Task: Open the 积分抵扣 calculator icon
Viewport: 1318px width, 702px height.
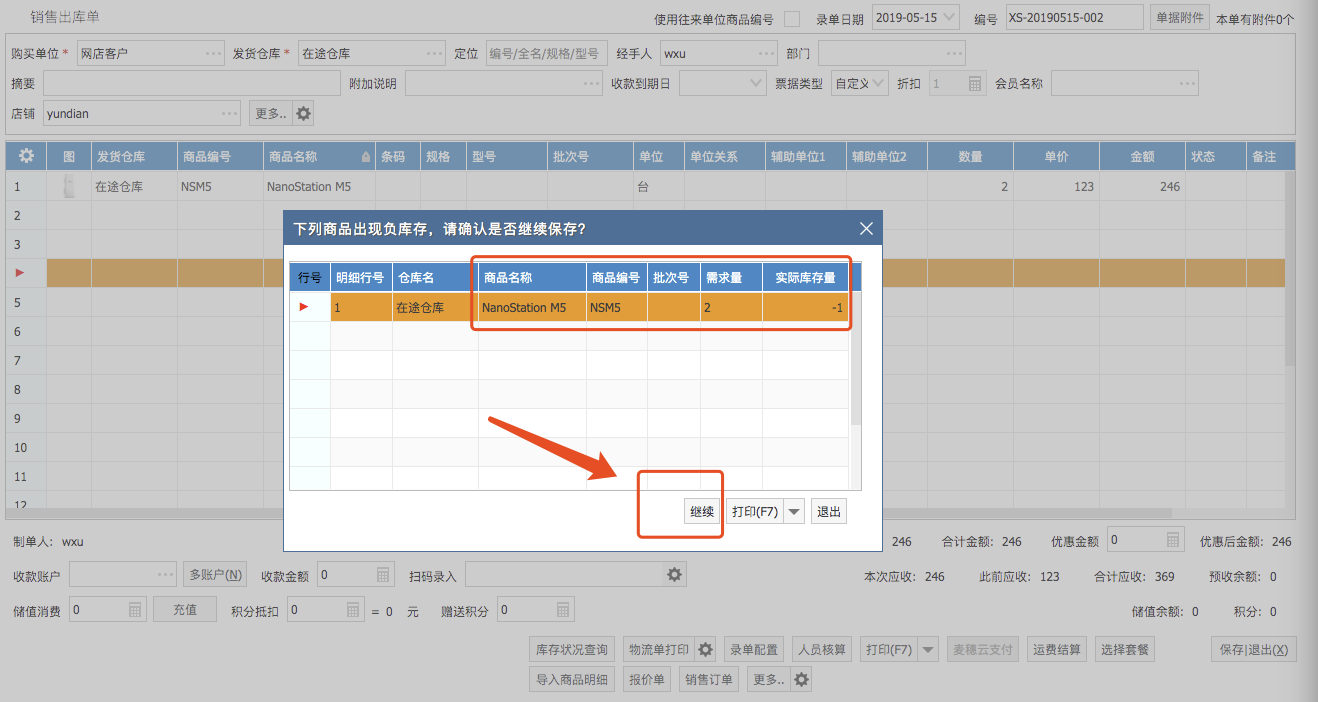Action: click(353, 609)
